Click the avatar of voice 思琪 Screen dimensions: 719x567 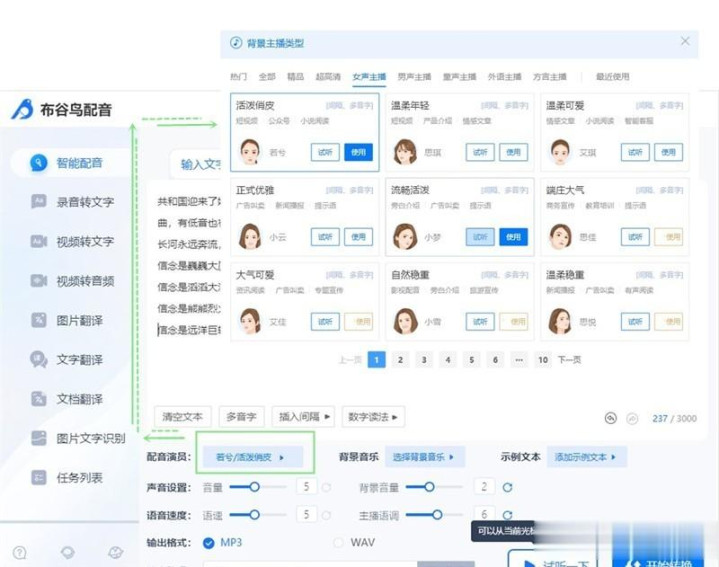(x=405, y=152)
